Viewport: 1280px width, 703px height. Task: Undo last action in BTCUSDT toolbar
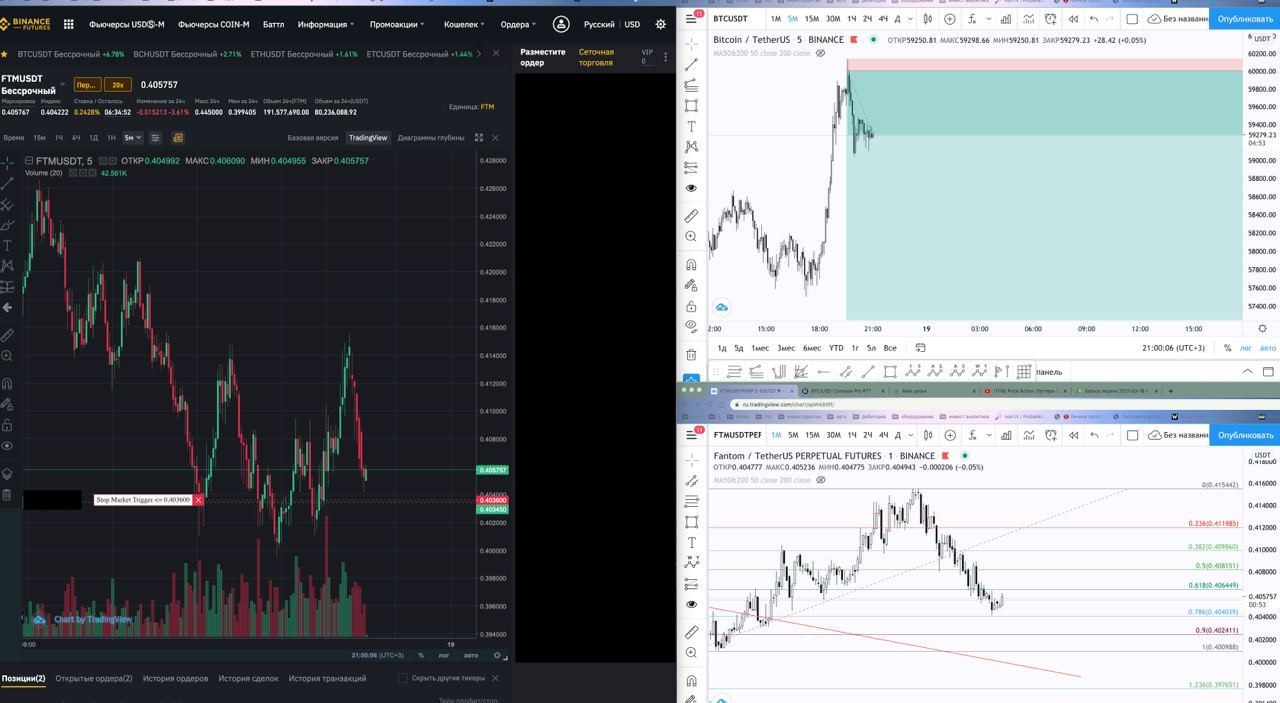(x=1094, y=18)
